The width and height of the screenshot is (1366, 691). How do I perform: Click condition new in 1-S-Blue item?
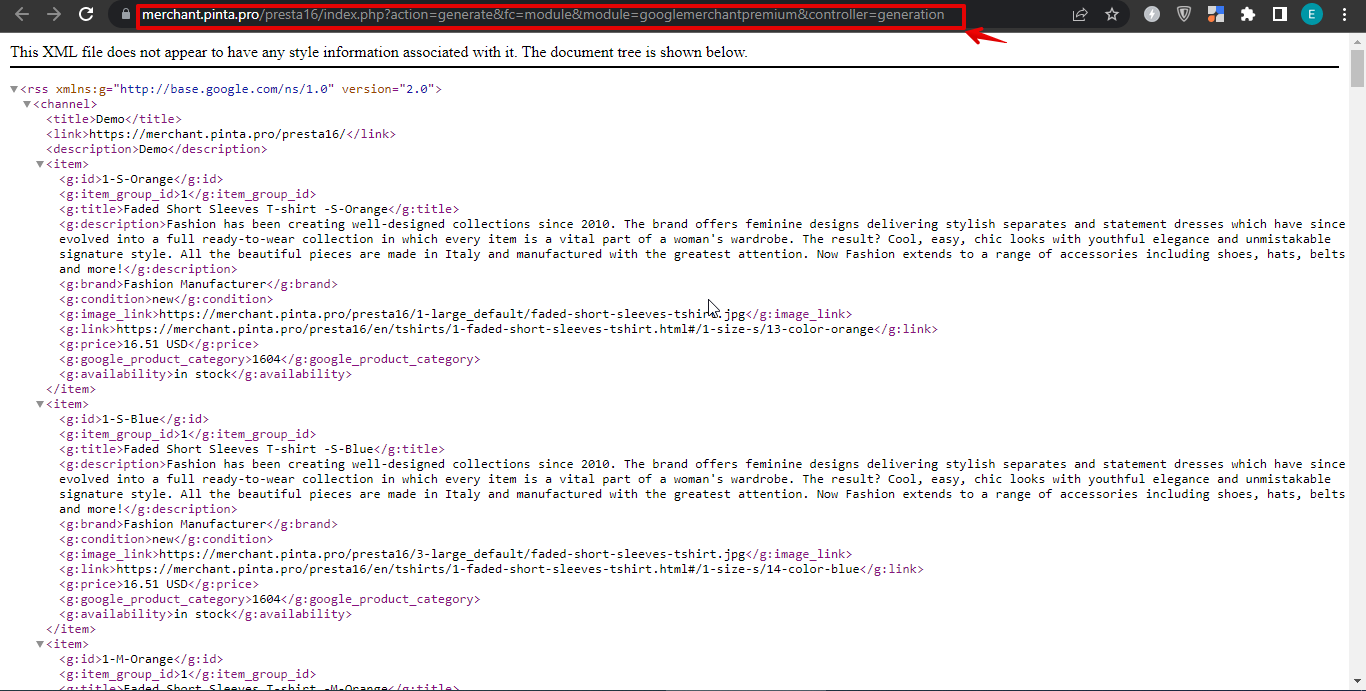(166, 539)
